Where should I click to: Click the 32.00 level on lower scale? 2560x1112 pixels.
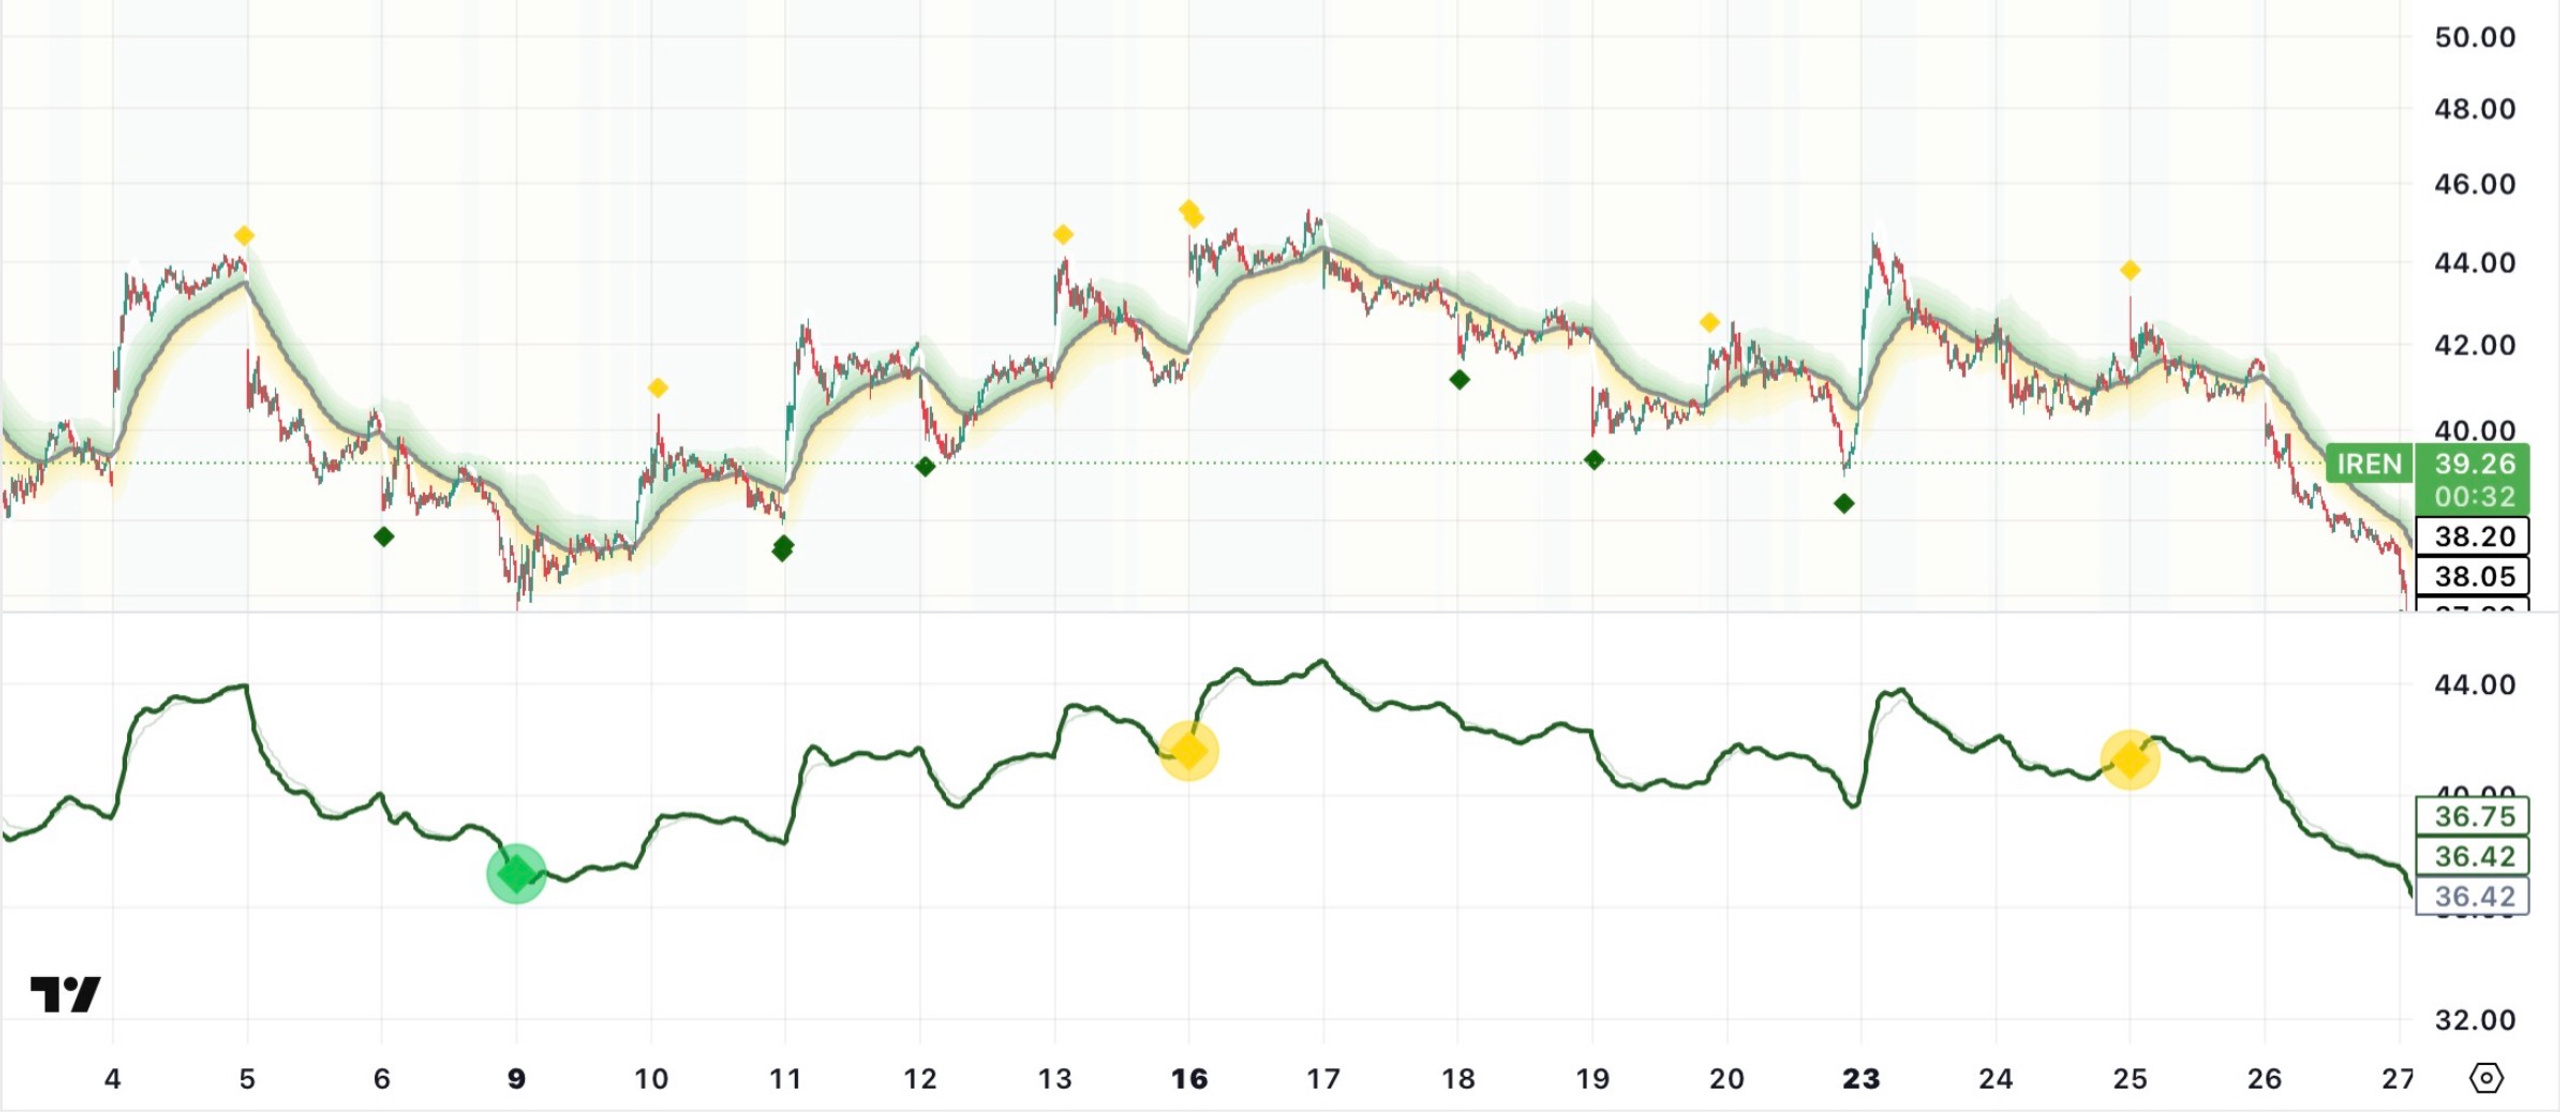[x=2475, y=1020]
